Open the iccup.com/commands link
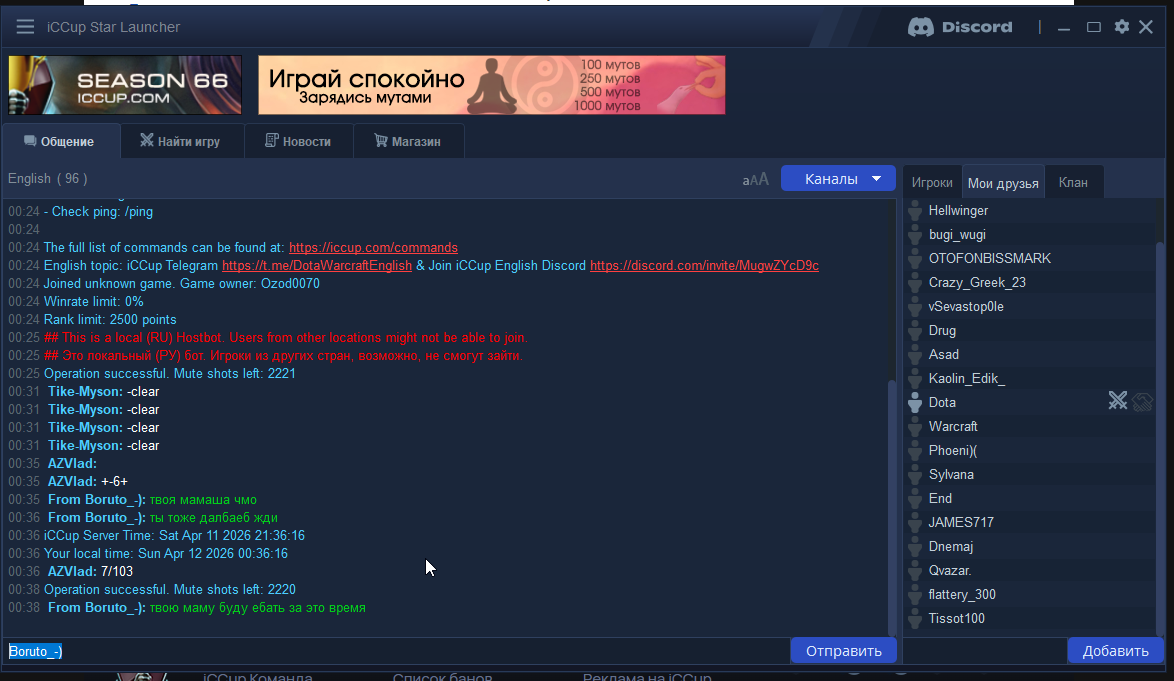This screenshot has height=681, width=1174. (373, 248)
